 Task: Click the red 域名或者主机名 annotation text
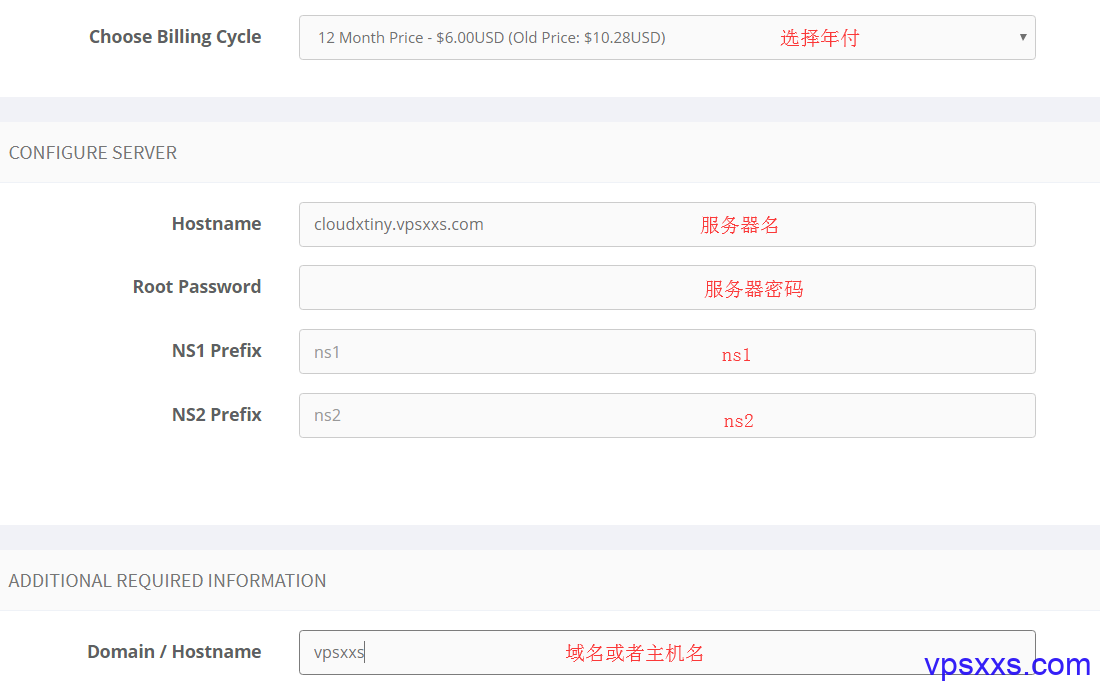(x=634, y=653)
